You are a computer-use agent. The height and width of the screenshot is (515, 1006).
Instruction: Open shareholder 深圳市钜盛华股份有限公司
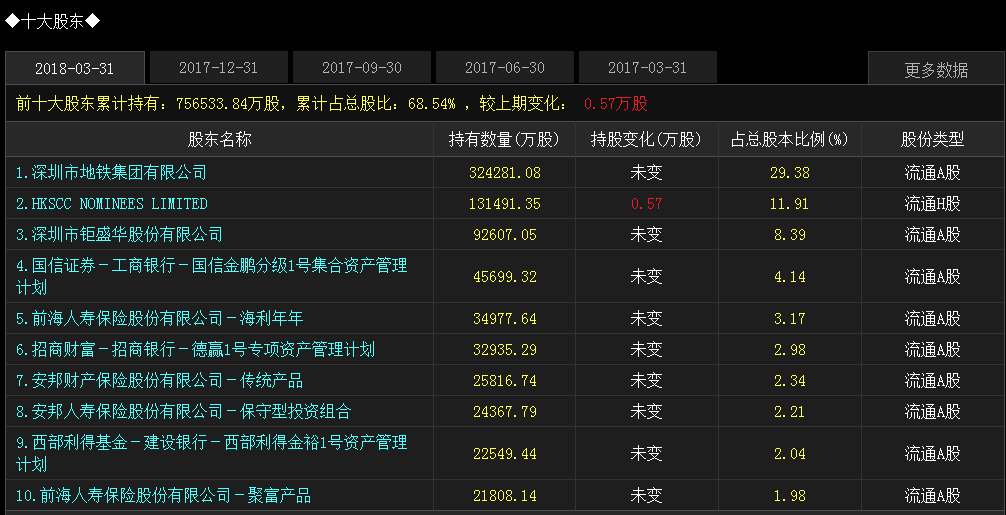(119, 234)
